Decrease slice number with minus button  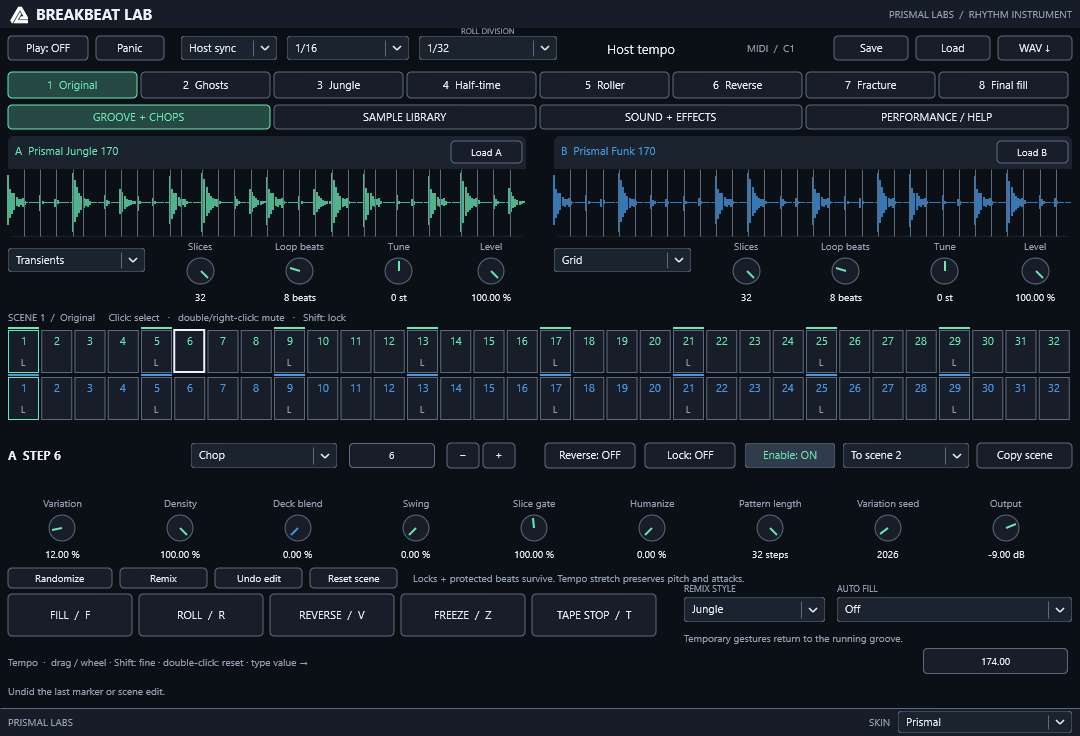pyautogui.click(x=463, y=455)
